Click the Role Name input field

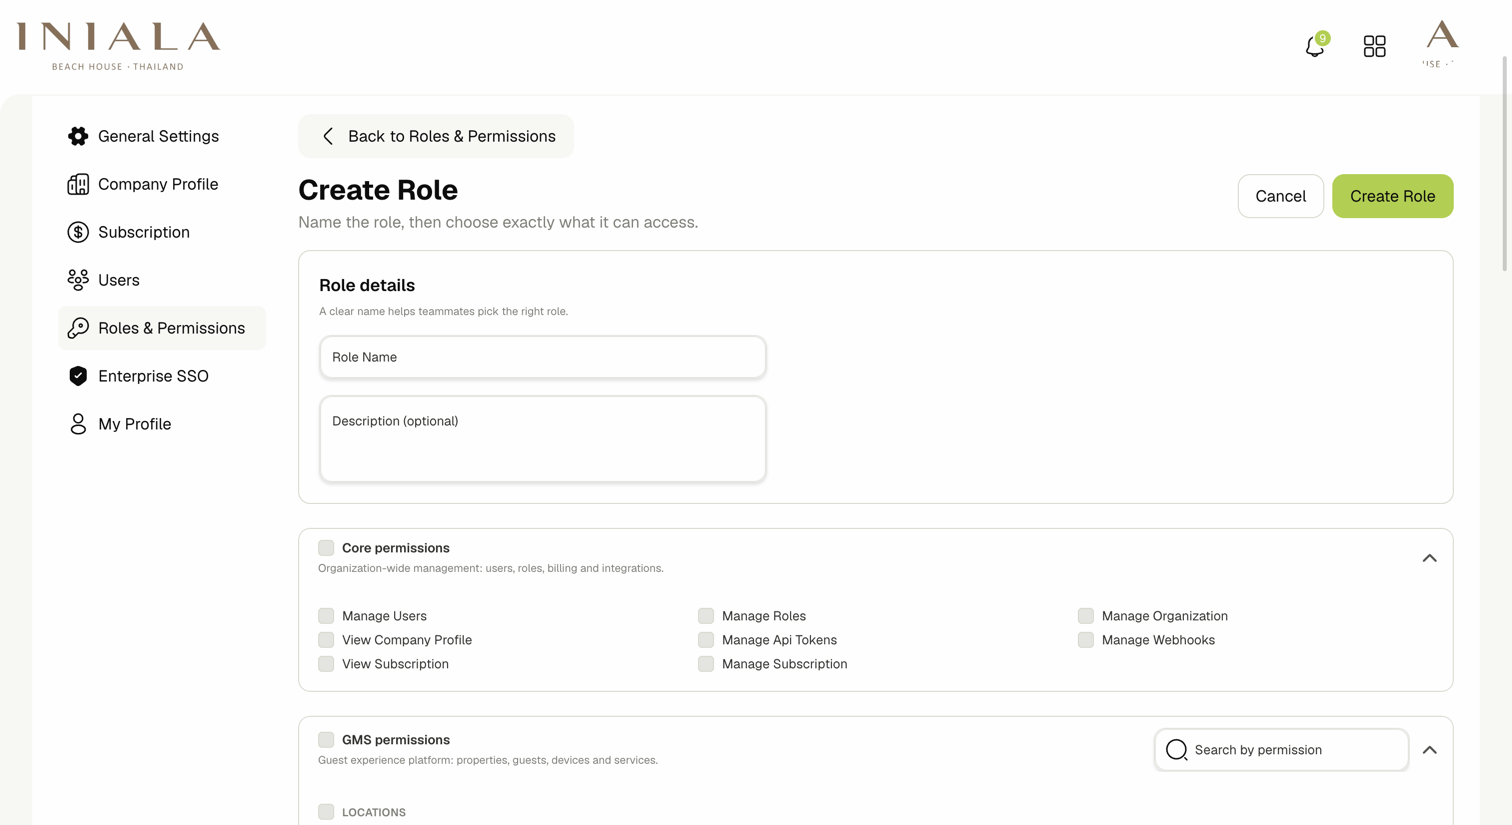coord(543,357)
